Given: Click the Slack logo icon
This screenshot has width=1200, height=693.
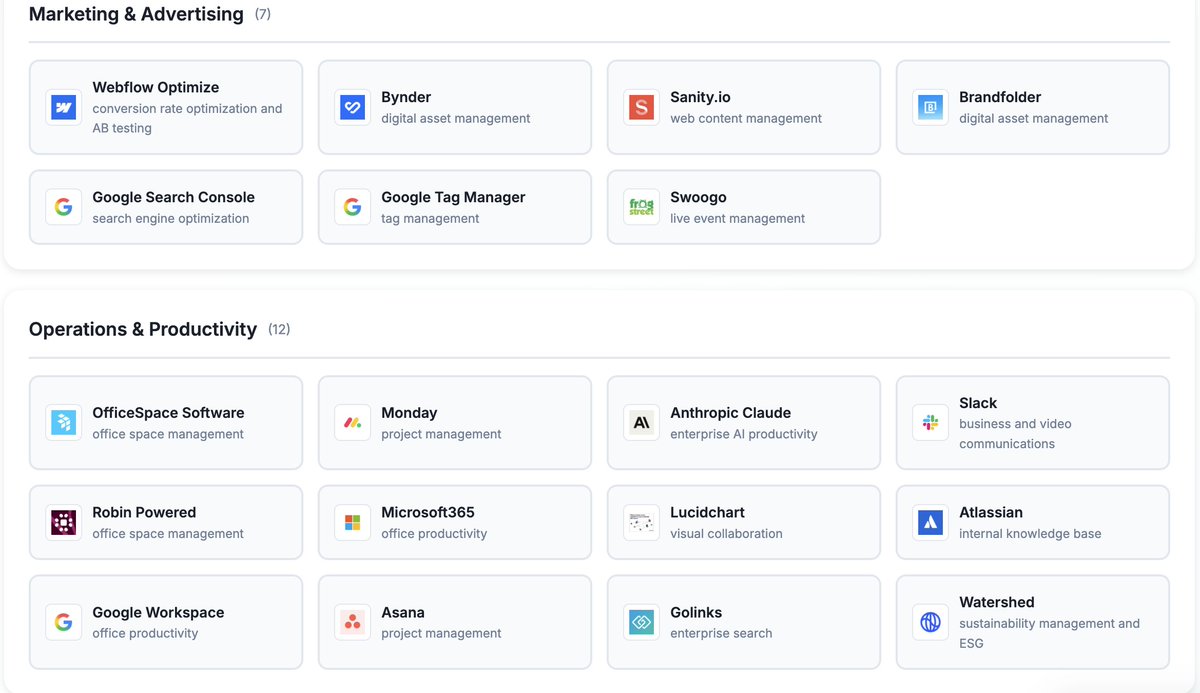Looking at the screenshot, I should pyautogui.click(x=931, y=423).
